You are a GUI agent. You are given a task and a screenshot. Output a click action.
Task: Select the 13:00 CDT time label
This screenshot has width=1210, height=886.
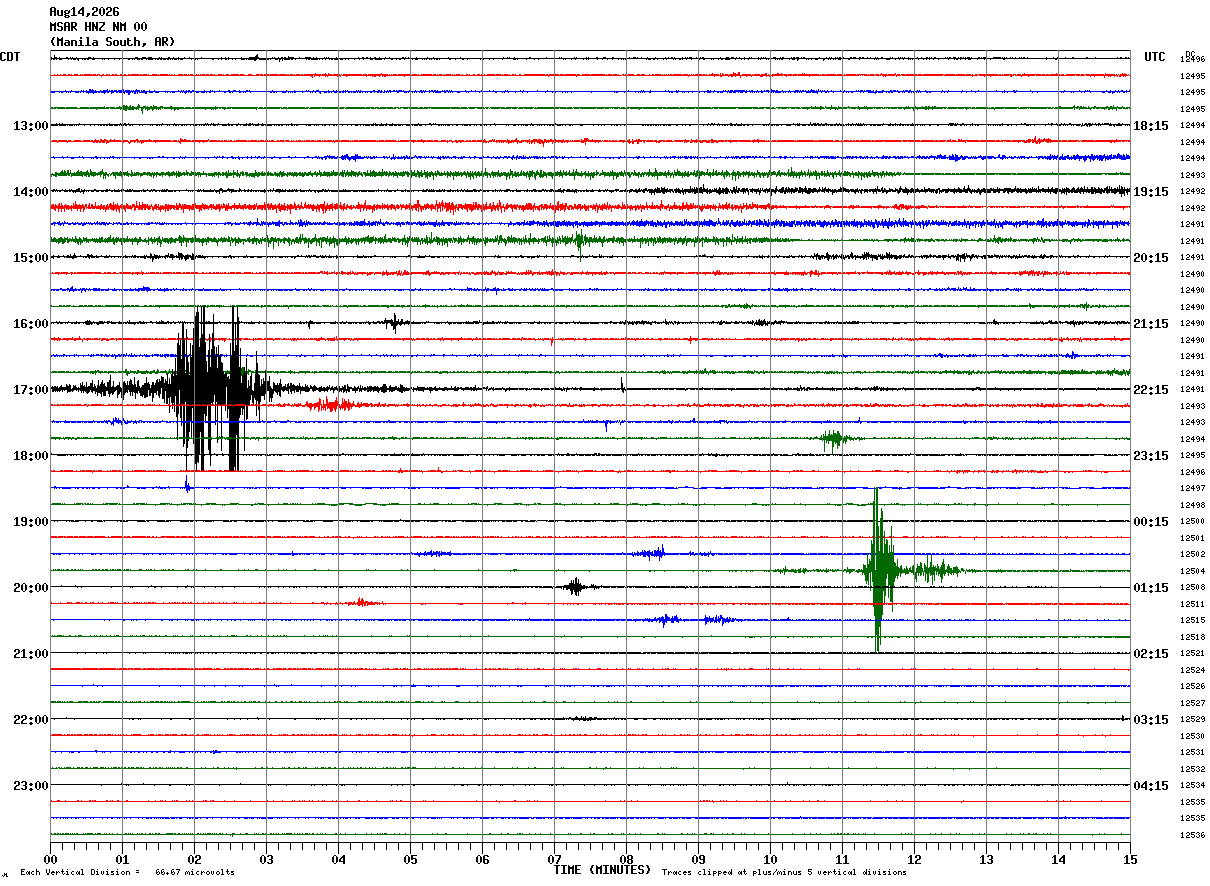(30, 126)
